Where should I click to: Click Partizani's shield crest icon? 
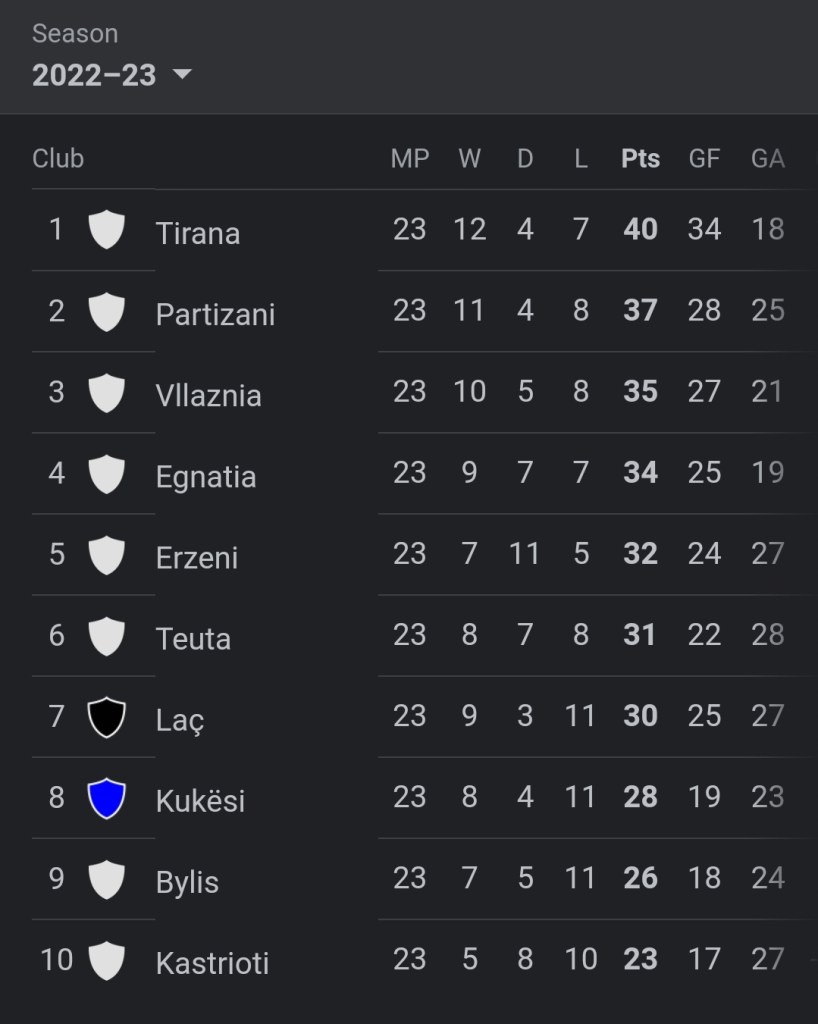click(x=106, y=311)
